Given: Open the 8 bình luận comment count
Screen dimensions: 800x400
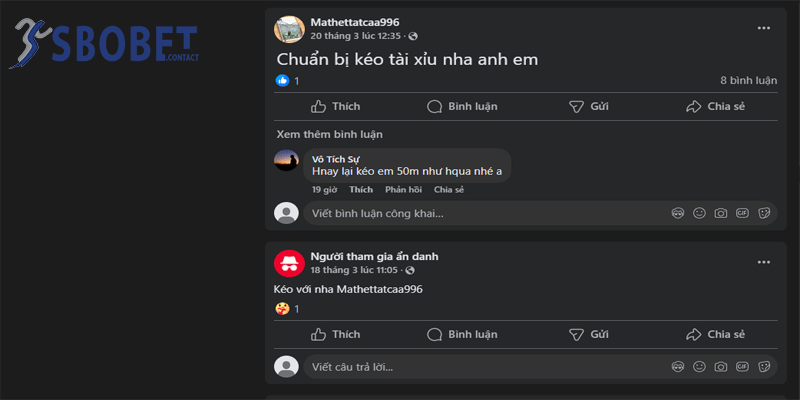Looking at the screenshot, I should pyautogui.click(x=748, y=80).
